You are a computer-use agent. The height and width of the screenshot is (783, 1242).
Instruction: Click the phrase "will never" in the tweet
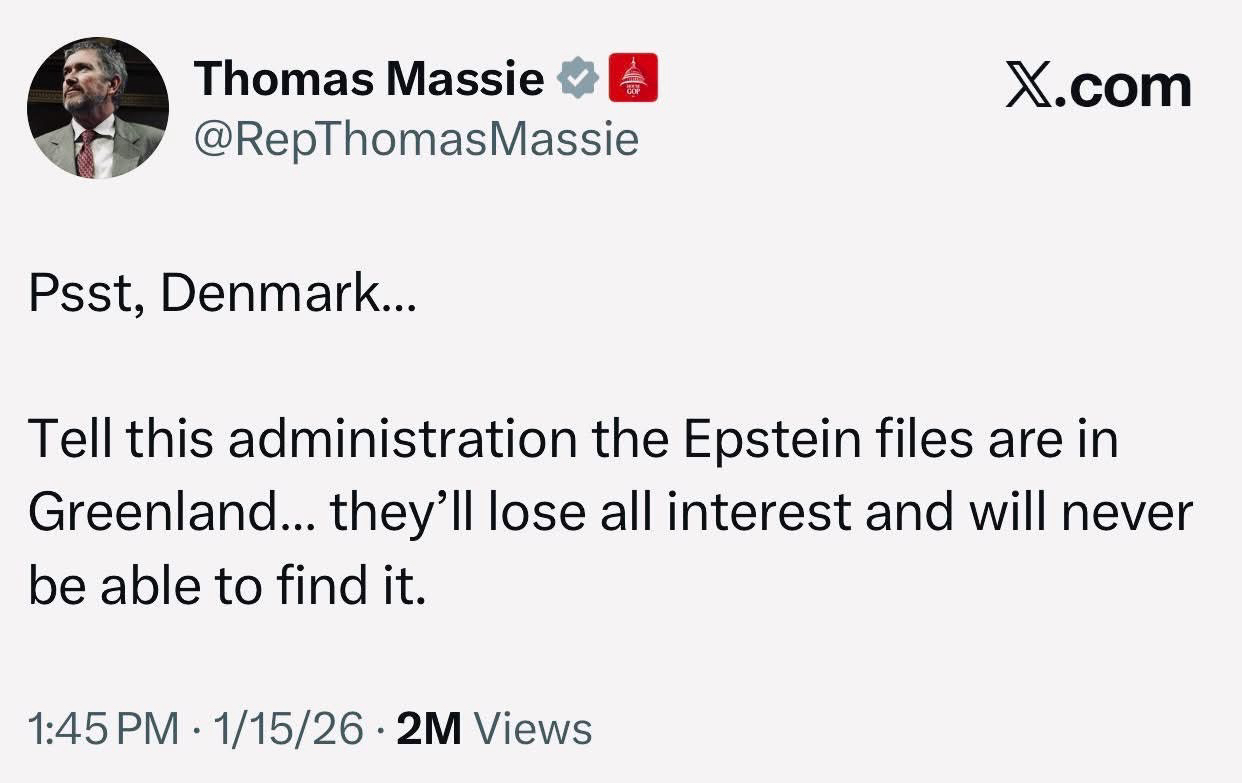pos(1082,514)
